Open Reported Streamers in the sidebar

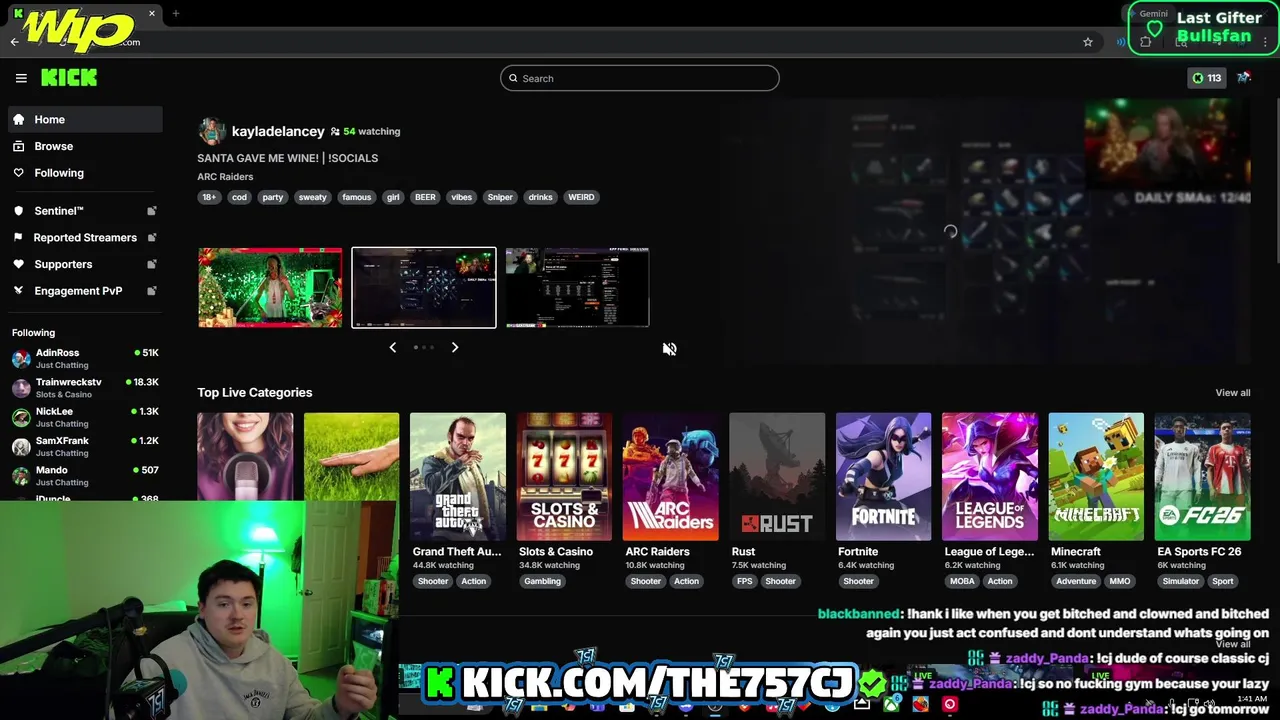[x=85, y=237]
